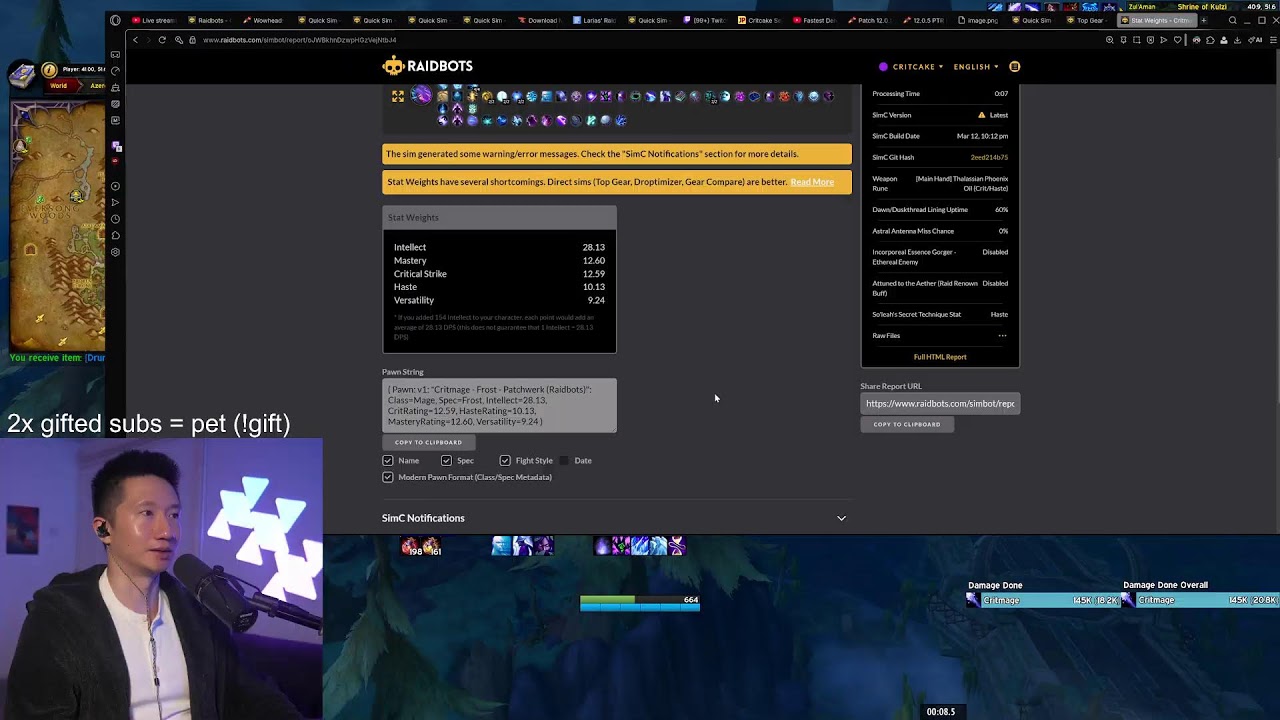
Task: Click Critmage bar under Damage Done Overall
Action: [1200, 600]
